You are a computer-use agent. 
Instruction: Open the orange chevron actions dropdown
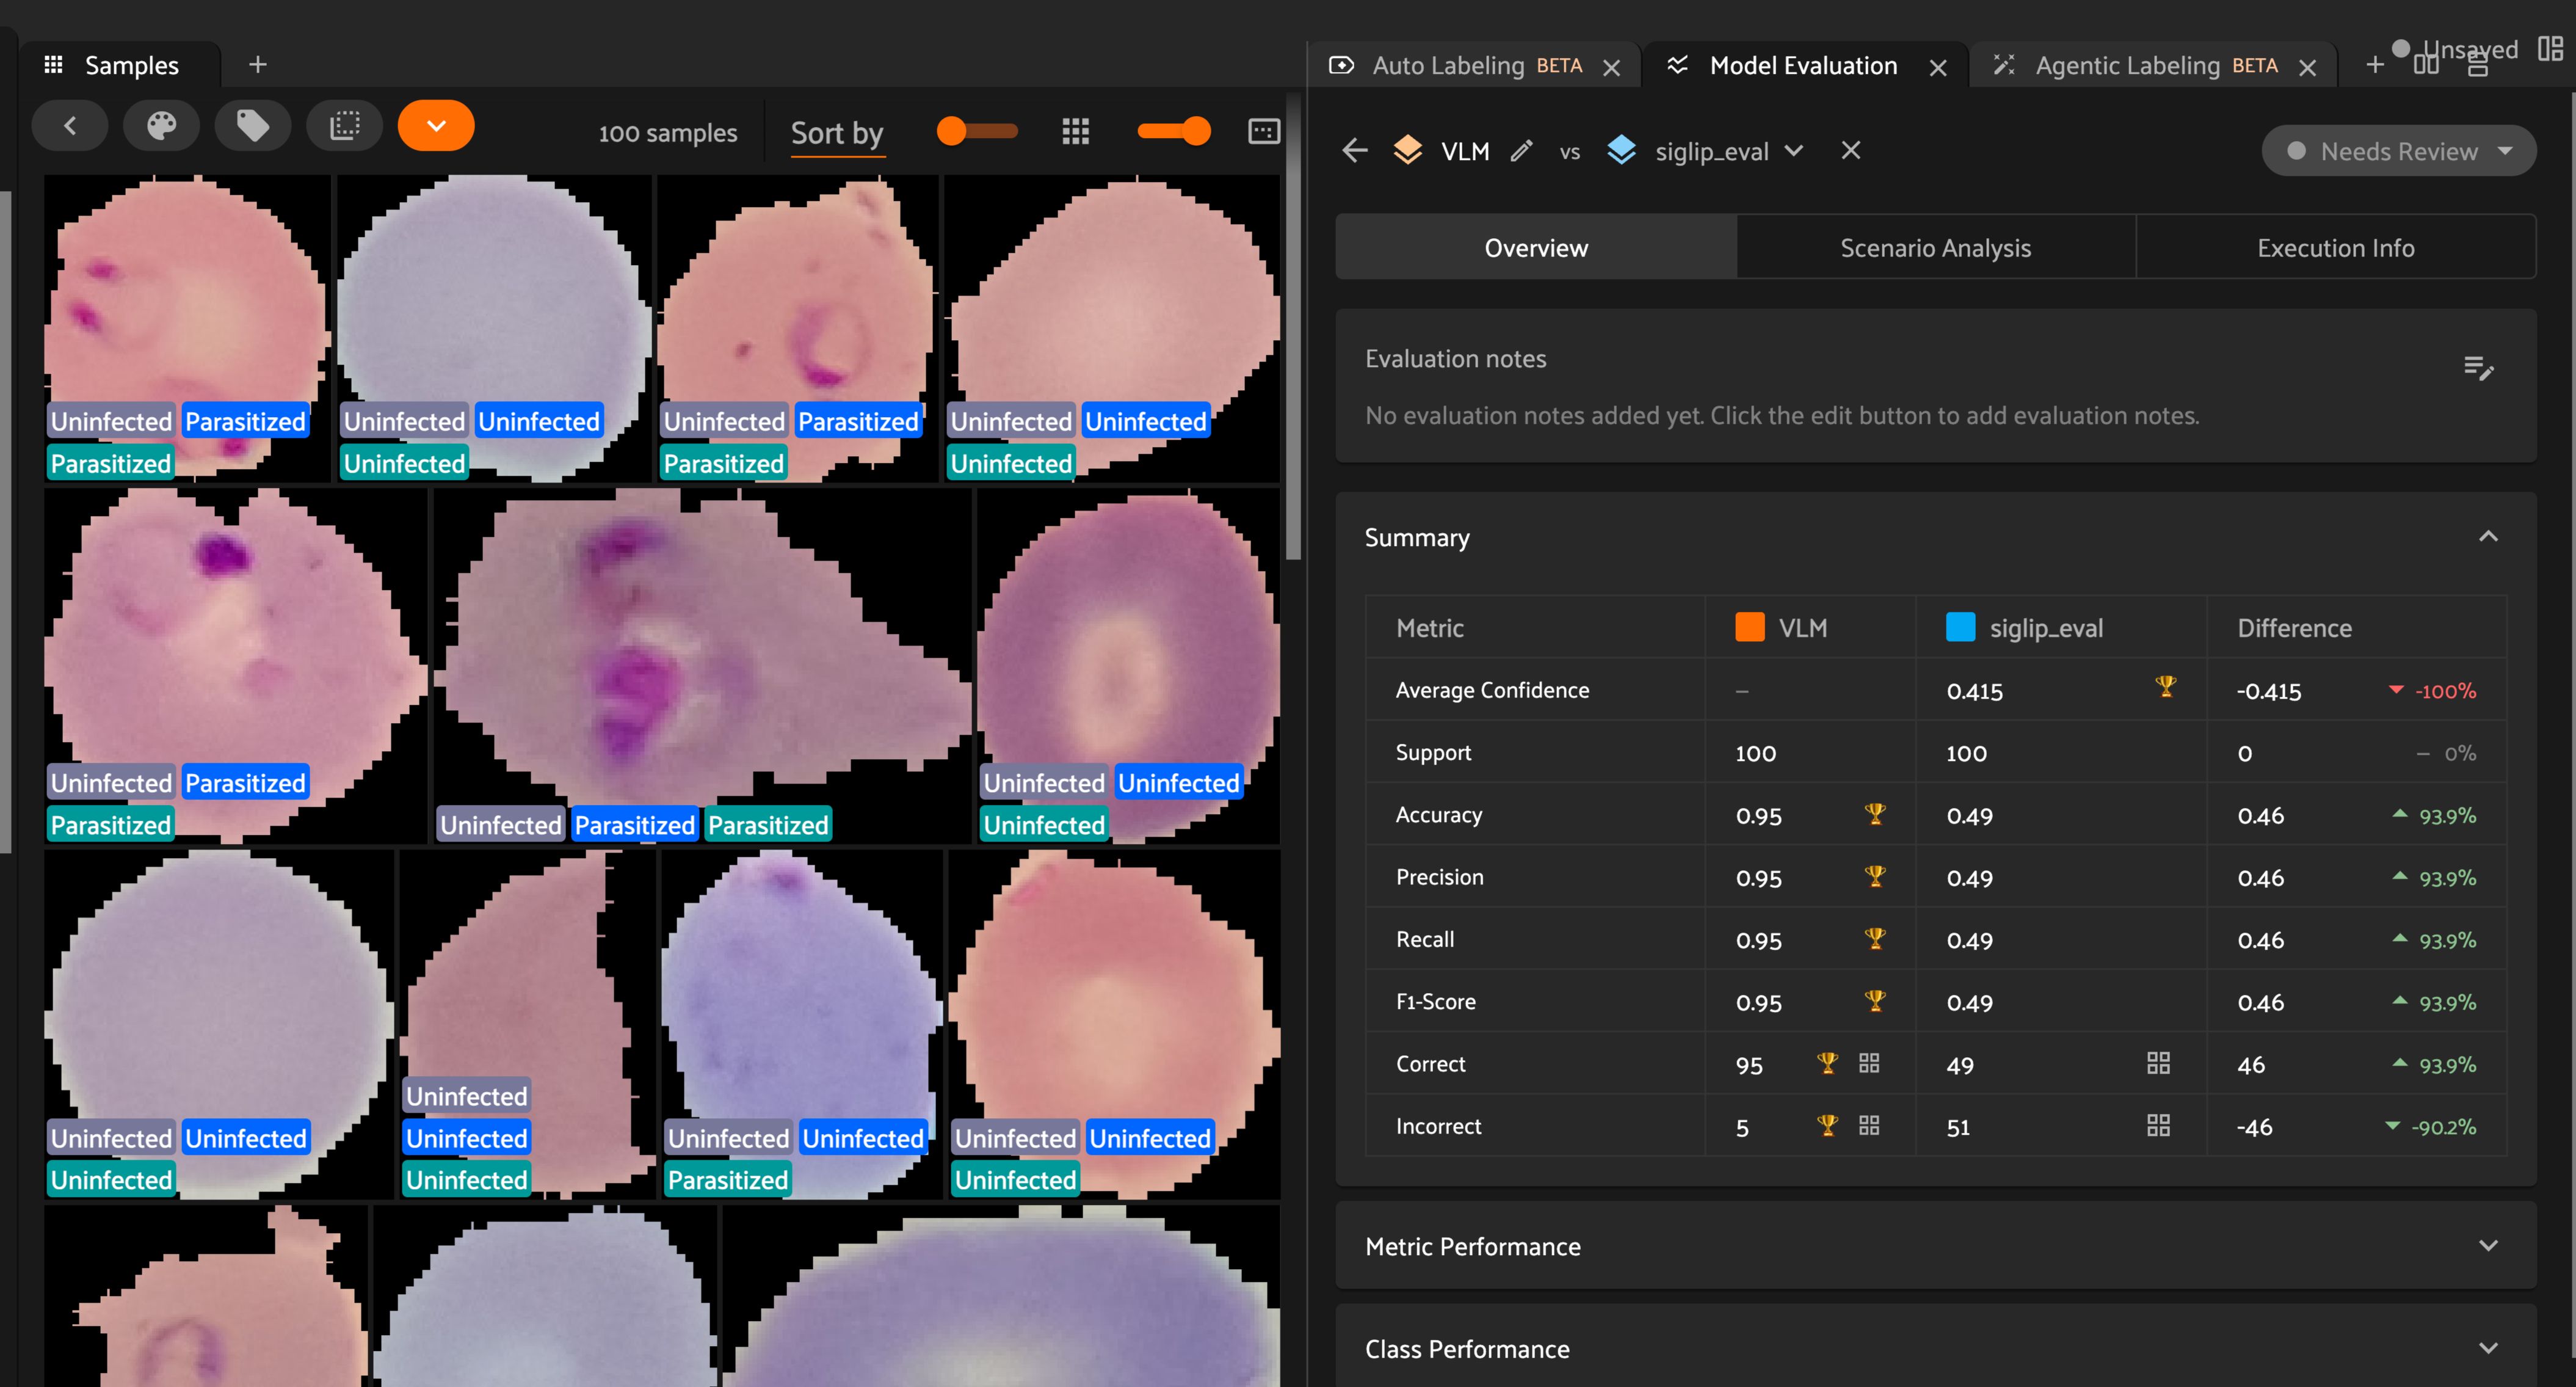point(436,127)
